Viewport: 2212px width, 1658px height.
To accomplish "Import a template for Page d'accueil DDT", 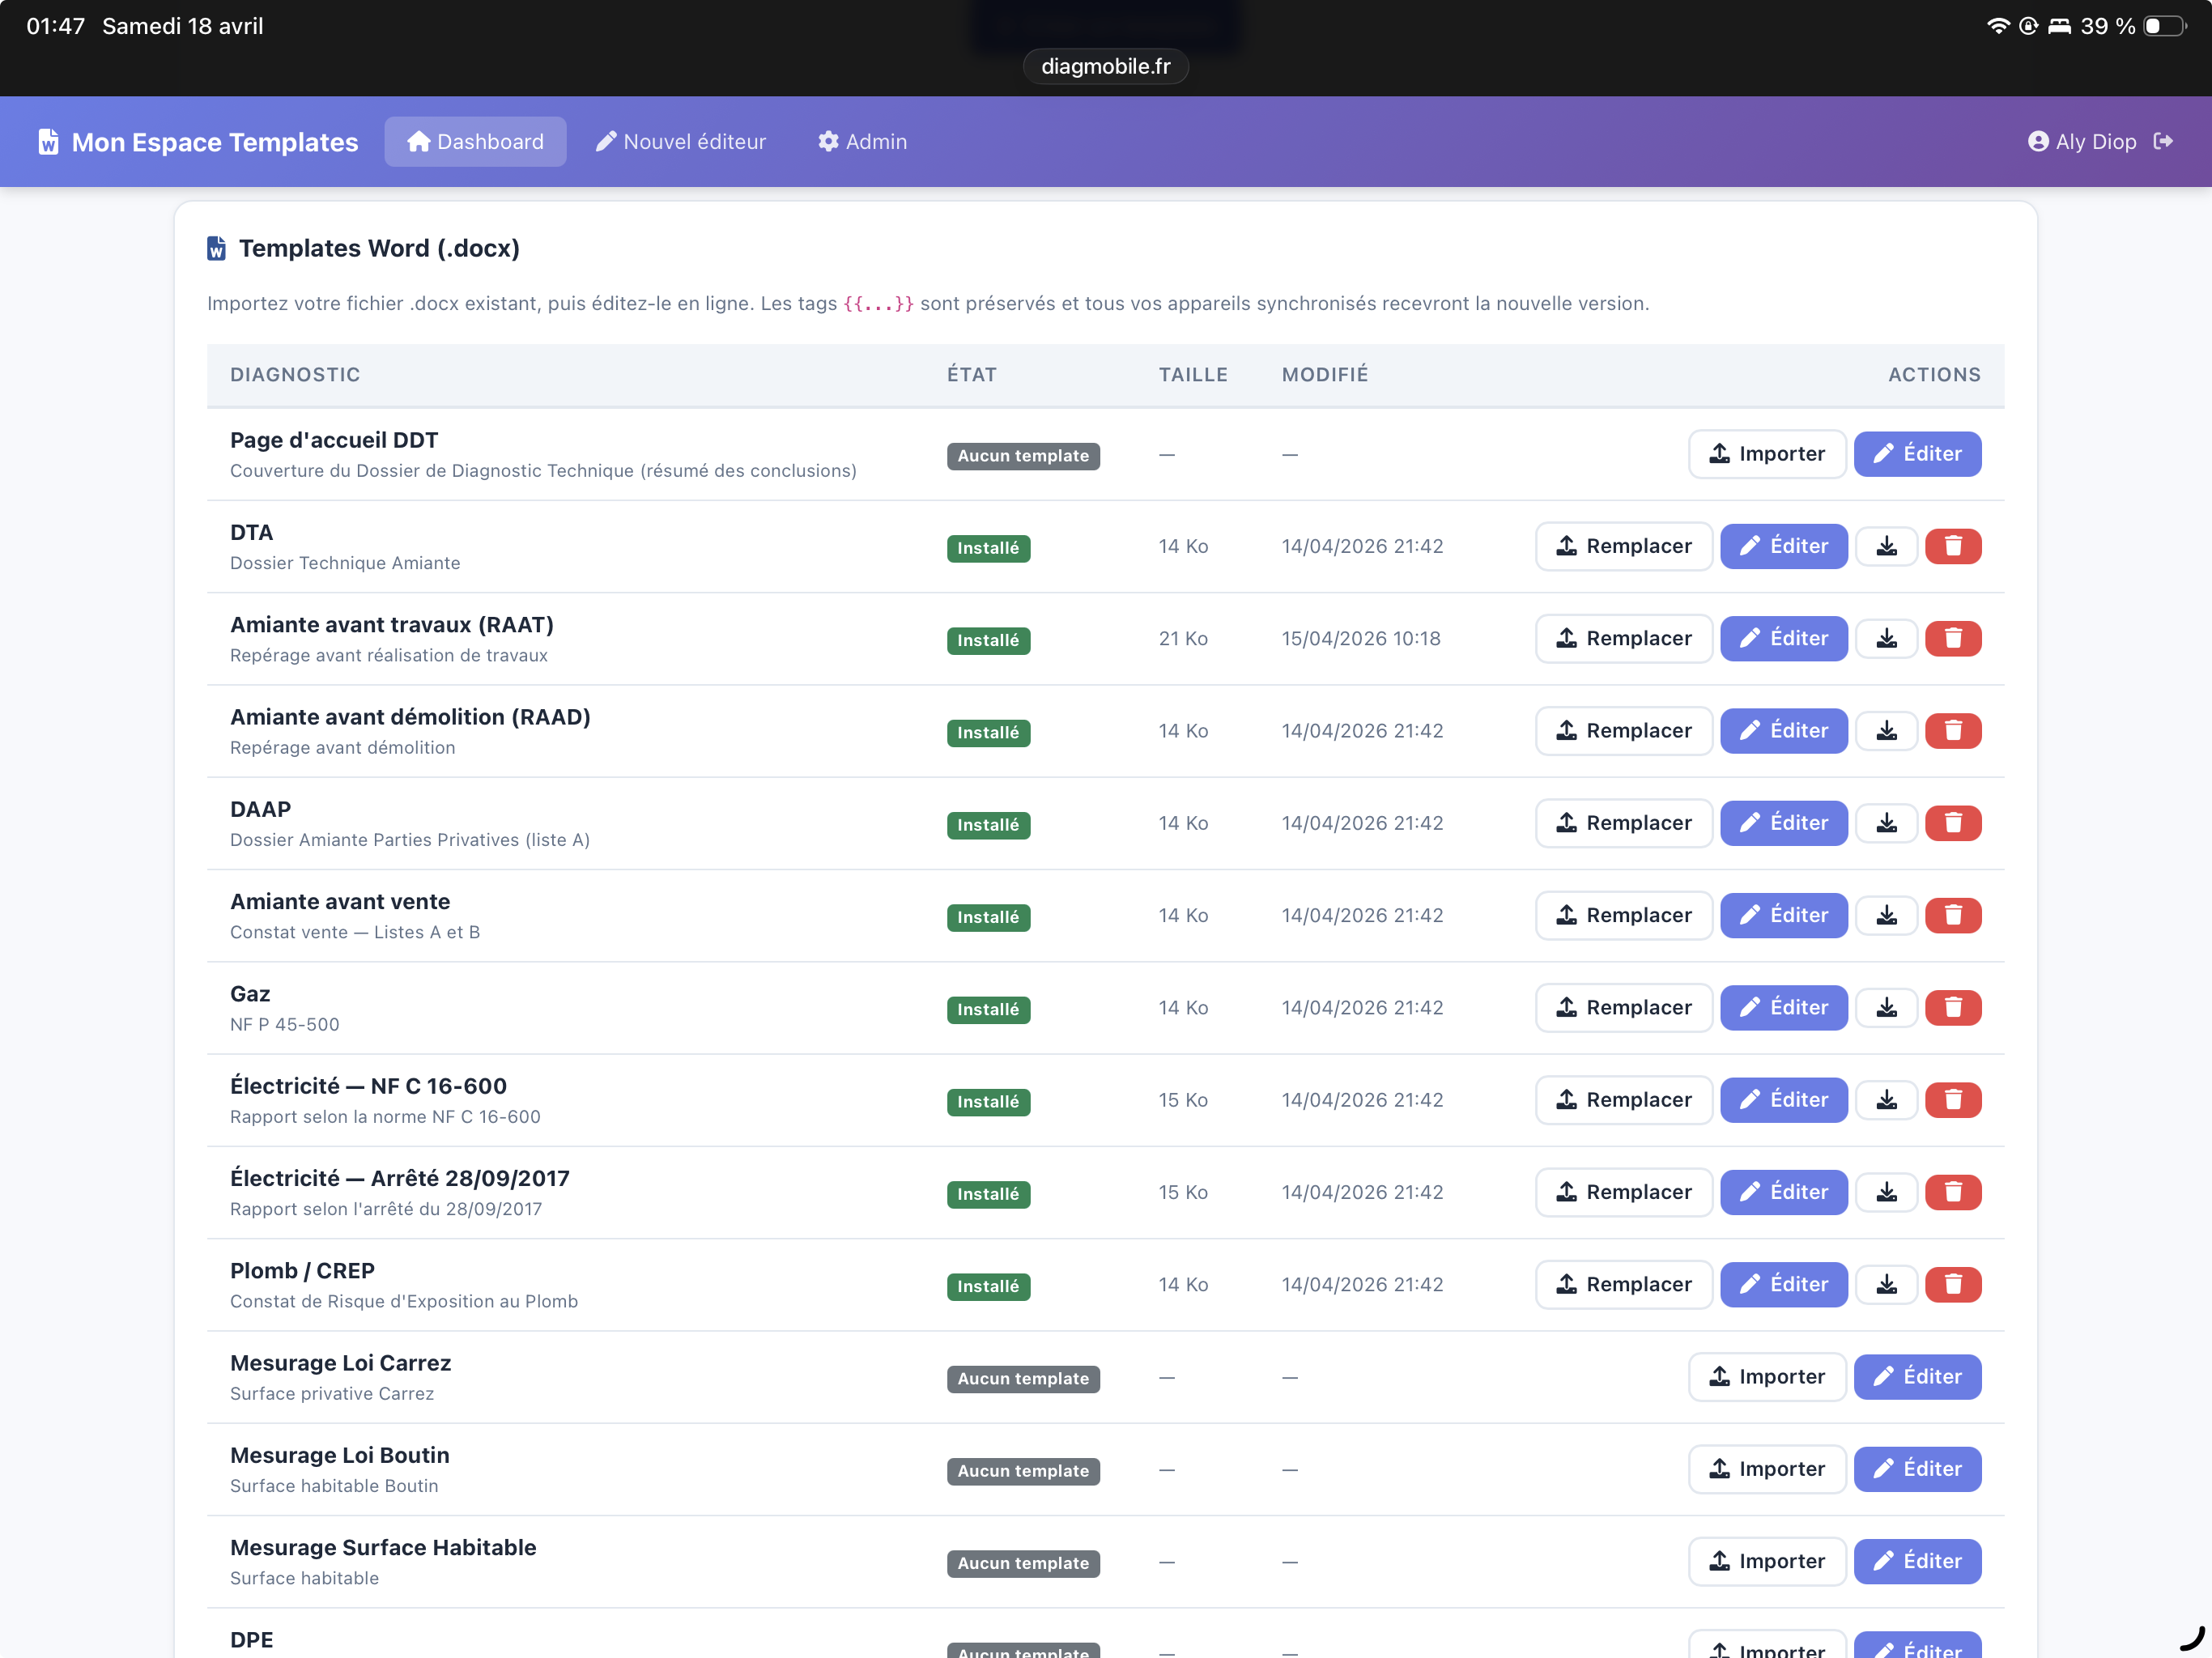I will pos(1766,454).
